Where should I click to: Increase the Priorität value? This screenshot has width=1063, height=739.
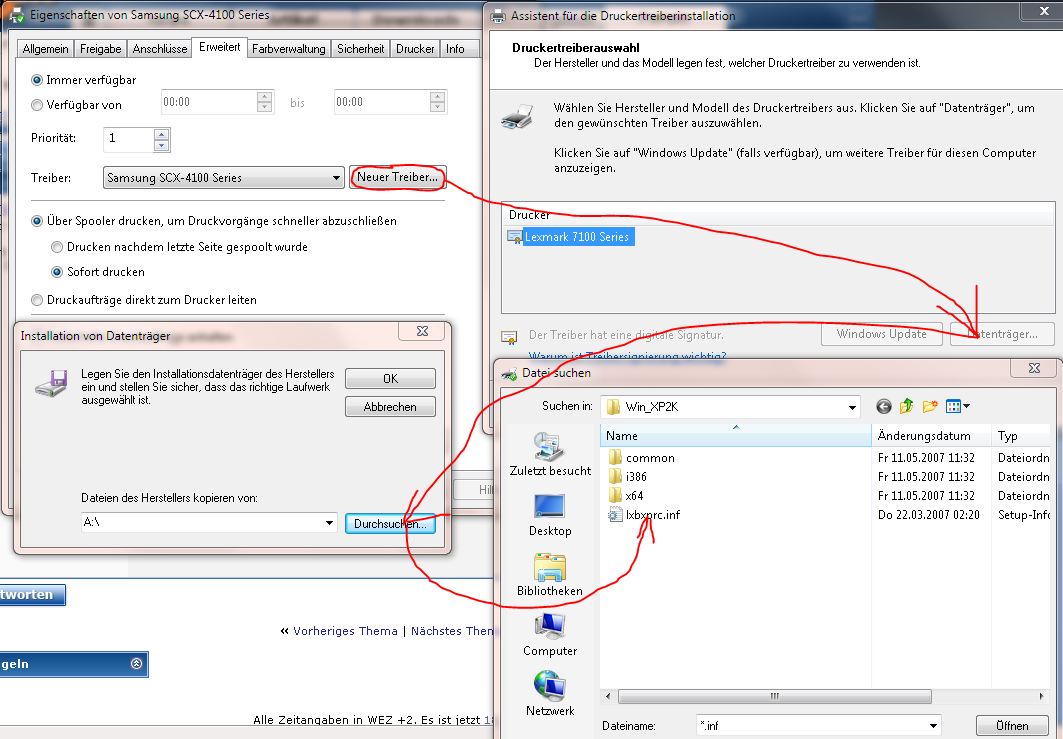click(x=161, y=134)
